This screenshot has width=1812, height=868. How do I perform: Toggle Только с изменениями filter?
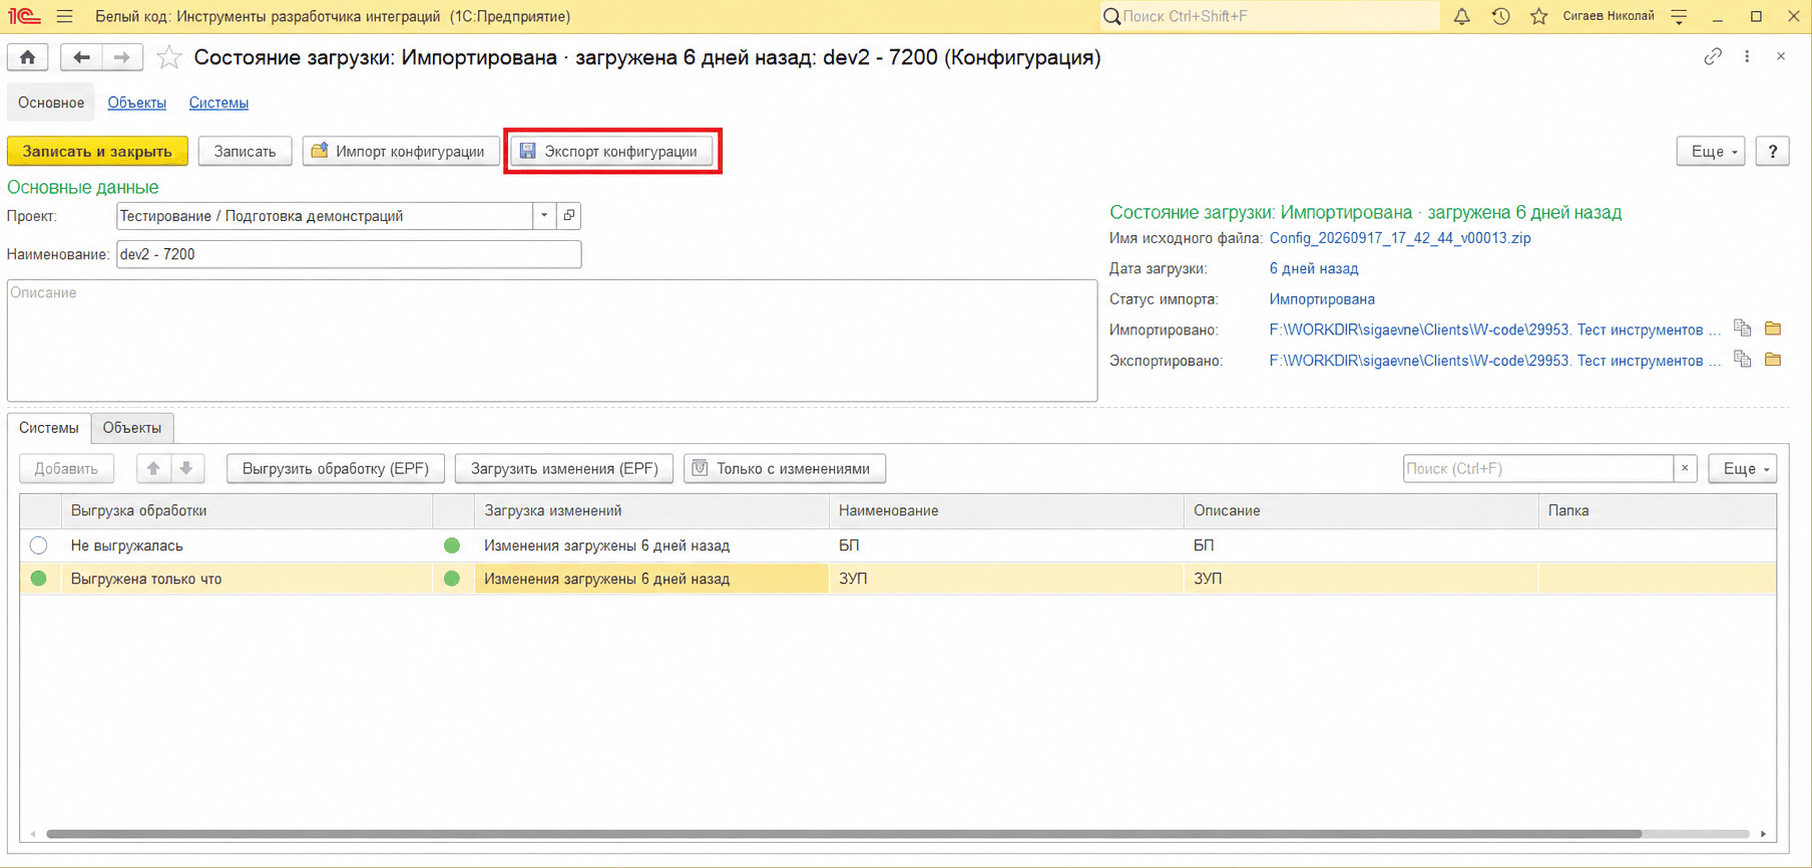[x=784, y=468]
